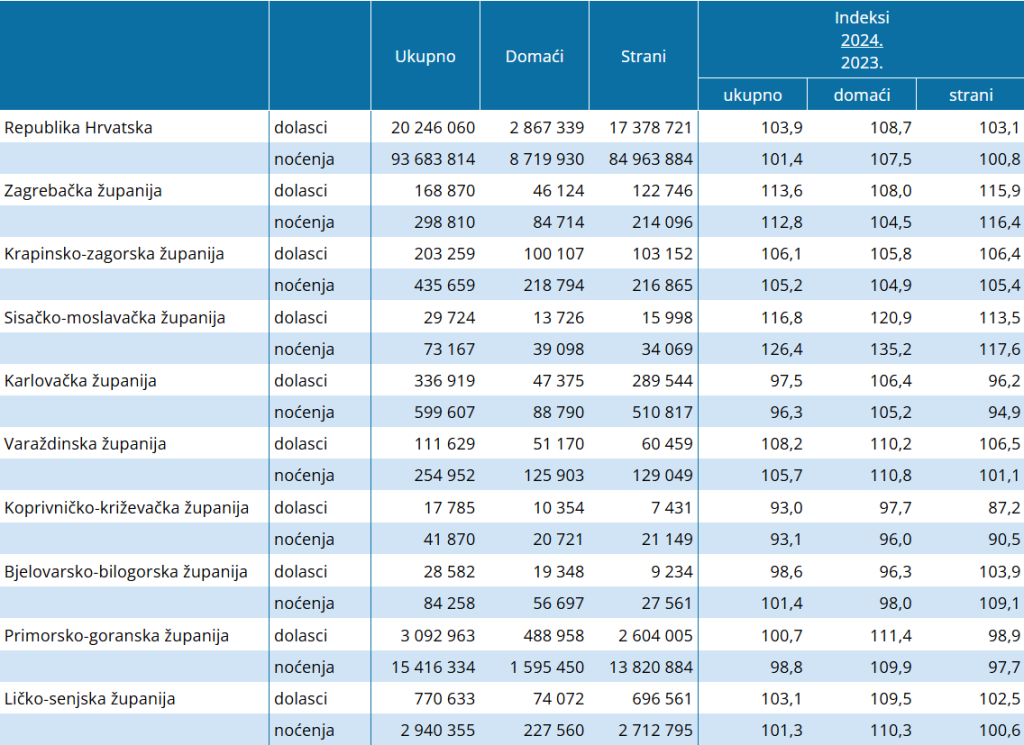Select Krapinsko-zagorska županija row label
The width and height of the screenshot is (1024, 745).
pyautogui.click(x=114, y=254)
